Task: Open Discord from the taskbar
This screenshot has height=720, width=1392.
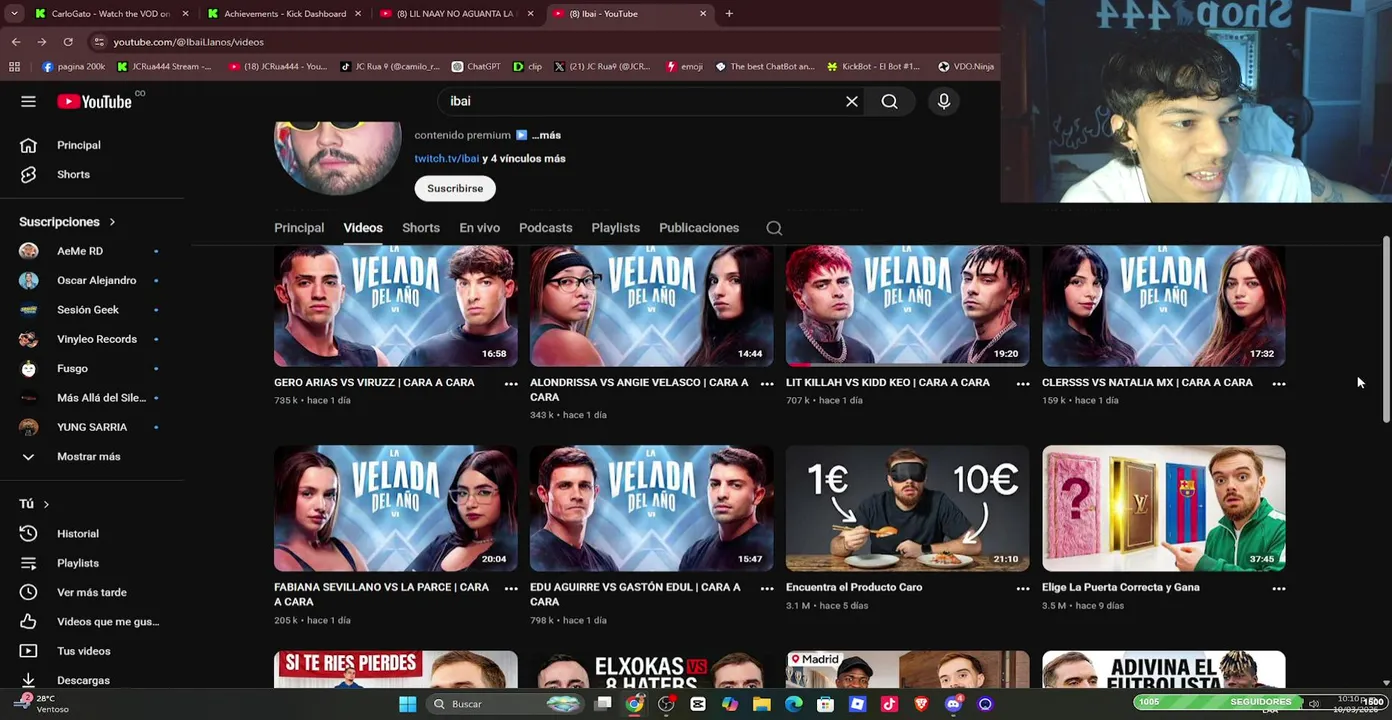Action: coord(953,704)
